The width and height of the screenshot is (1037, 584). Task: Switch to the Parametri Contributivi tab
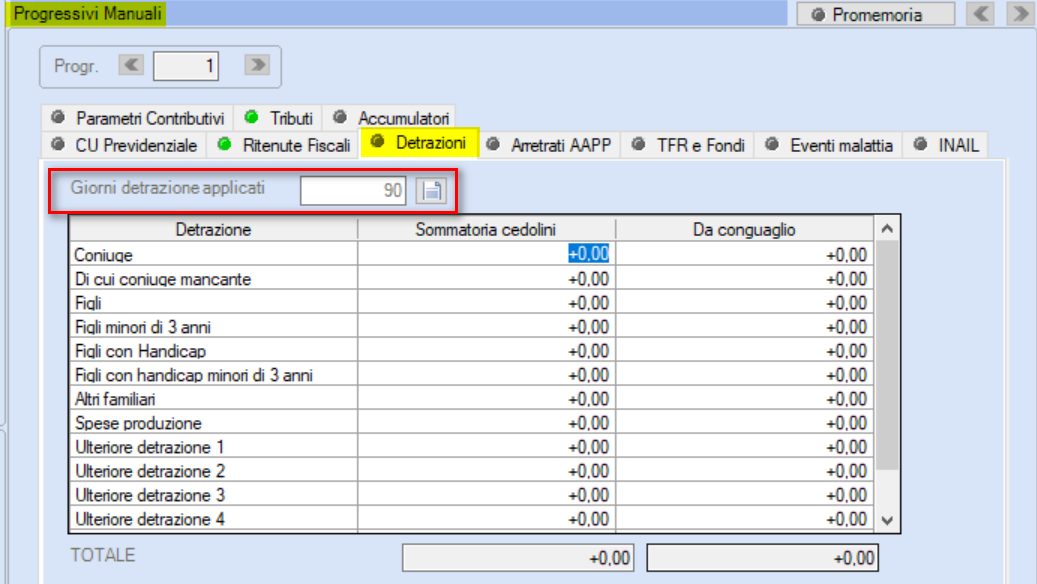click(138, 118)
